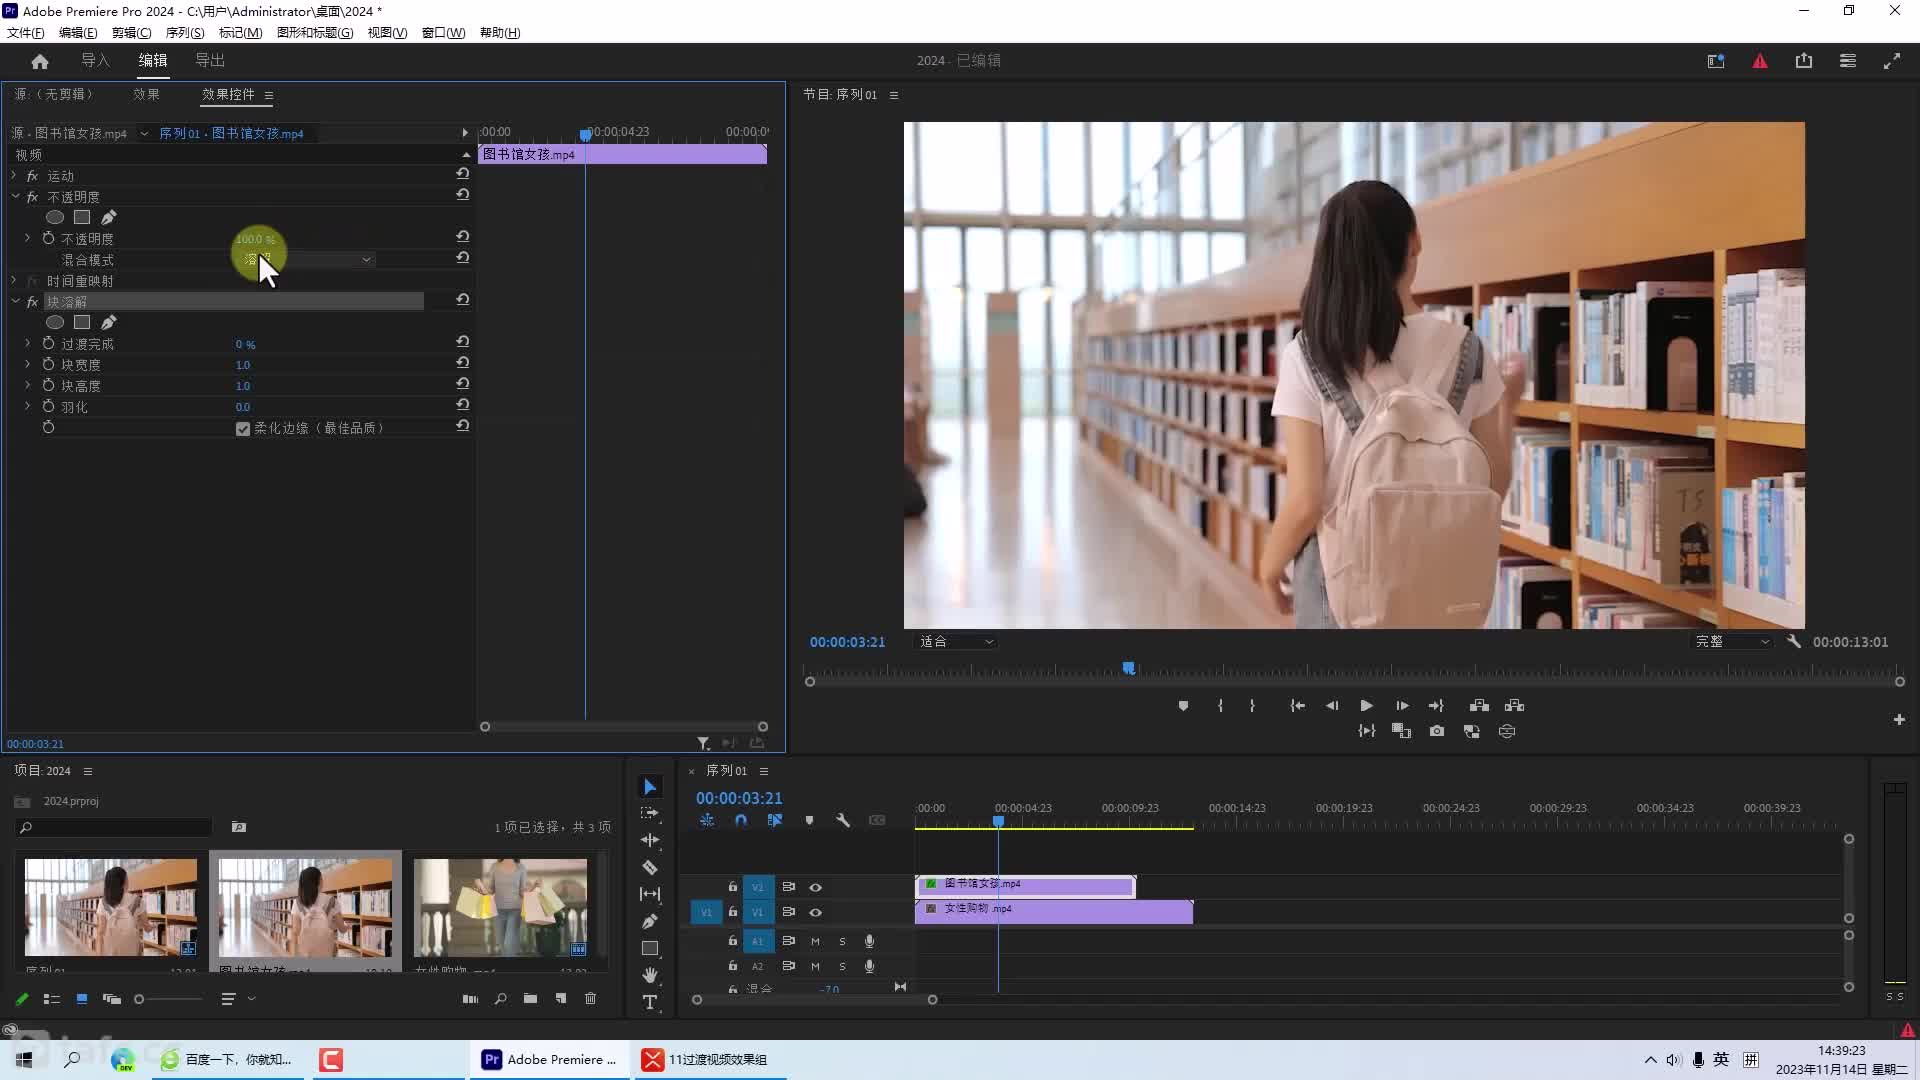Viewport: 1920px width, 1080px height.
Task: Click the Mark In bracket button
Action: tap(1220, 706)
